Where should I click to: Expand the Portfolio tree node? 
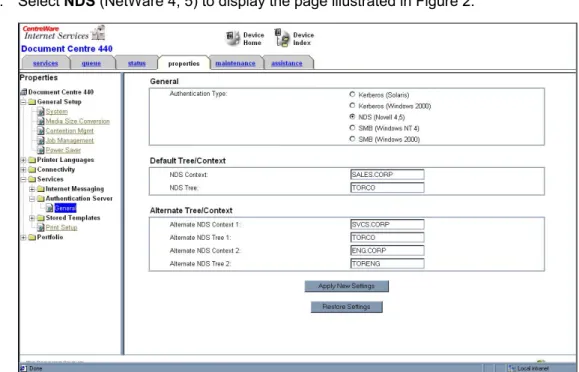24,237
